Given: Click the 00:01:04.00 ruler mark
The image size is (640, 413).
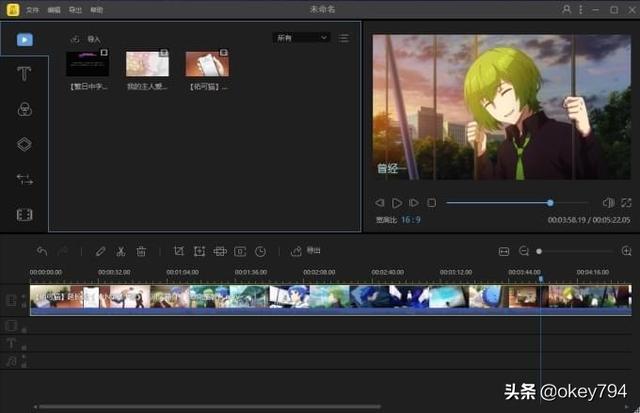Looking at the screenshot, I should pos(182,272).
